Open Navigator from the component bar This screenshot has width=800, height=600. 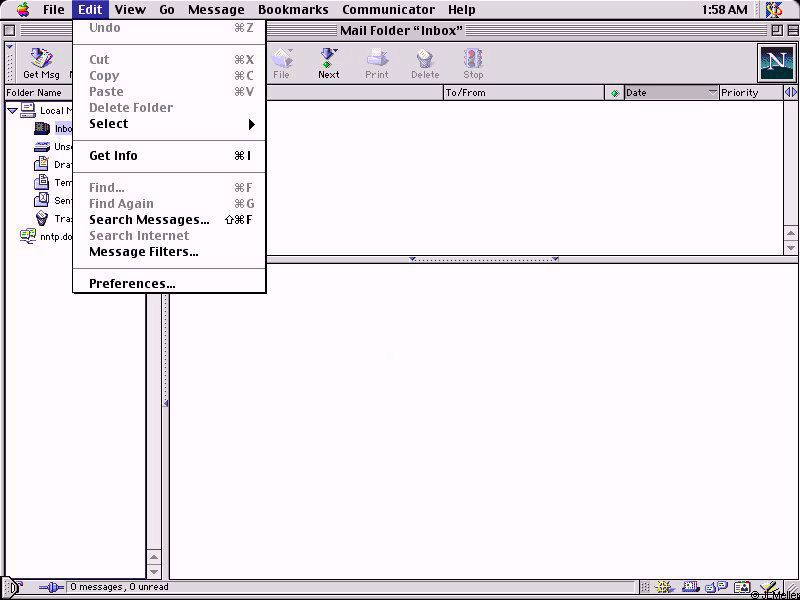pos(663,588)
